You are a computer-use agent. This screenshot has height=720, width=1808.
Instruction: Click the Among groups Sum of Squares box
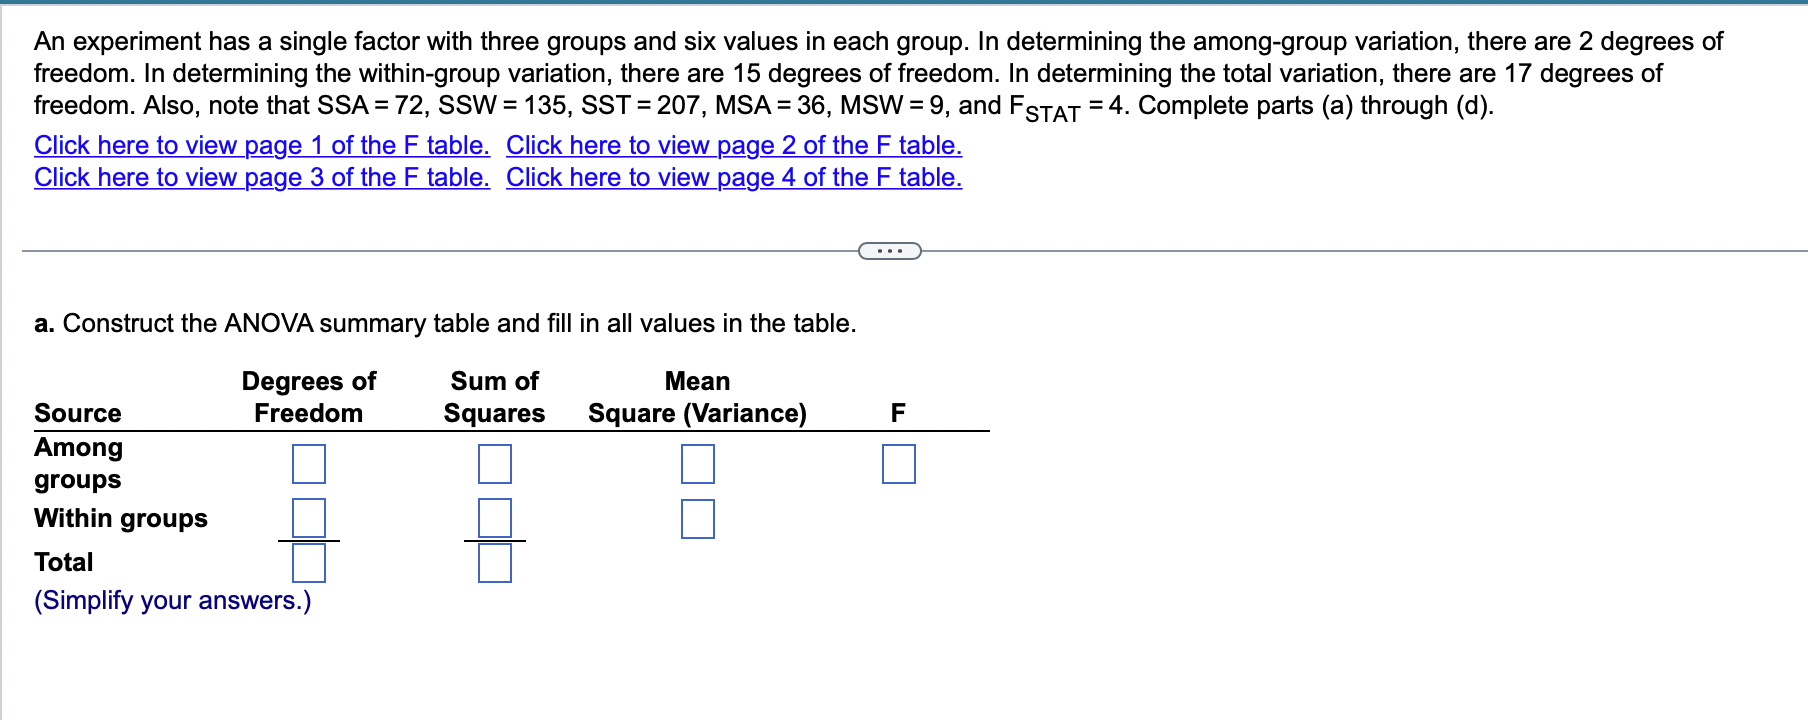494,464
